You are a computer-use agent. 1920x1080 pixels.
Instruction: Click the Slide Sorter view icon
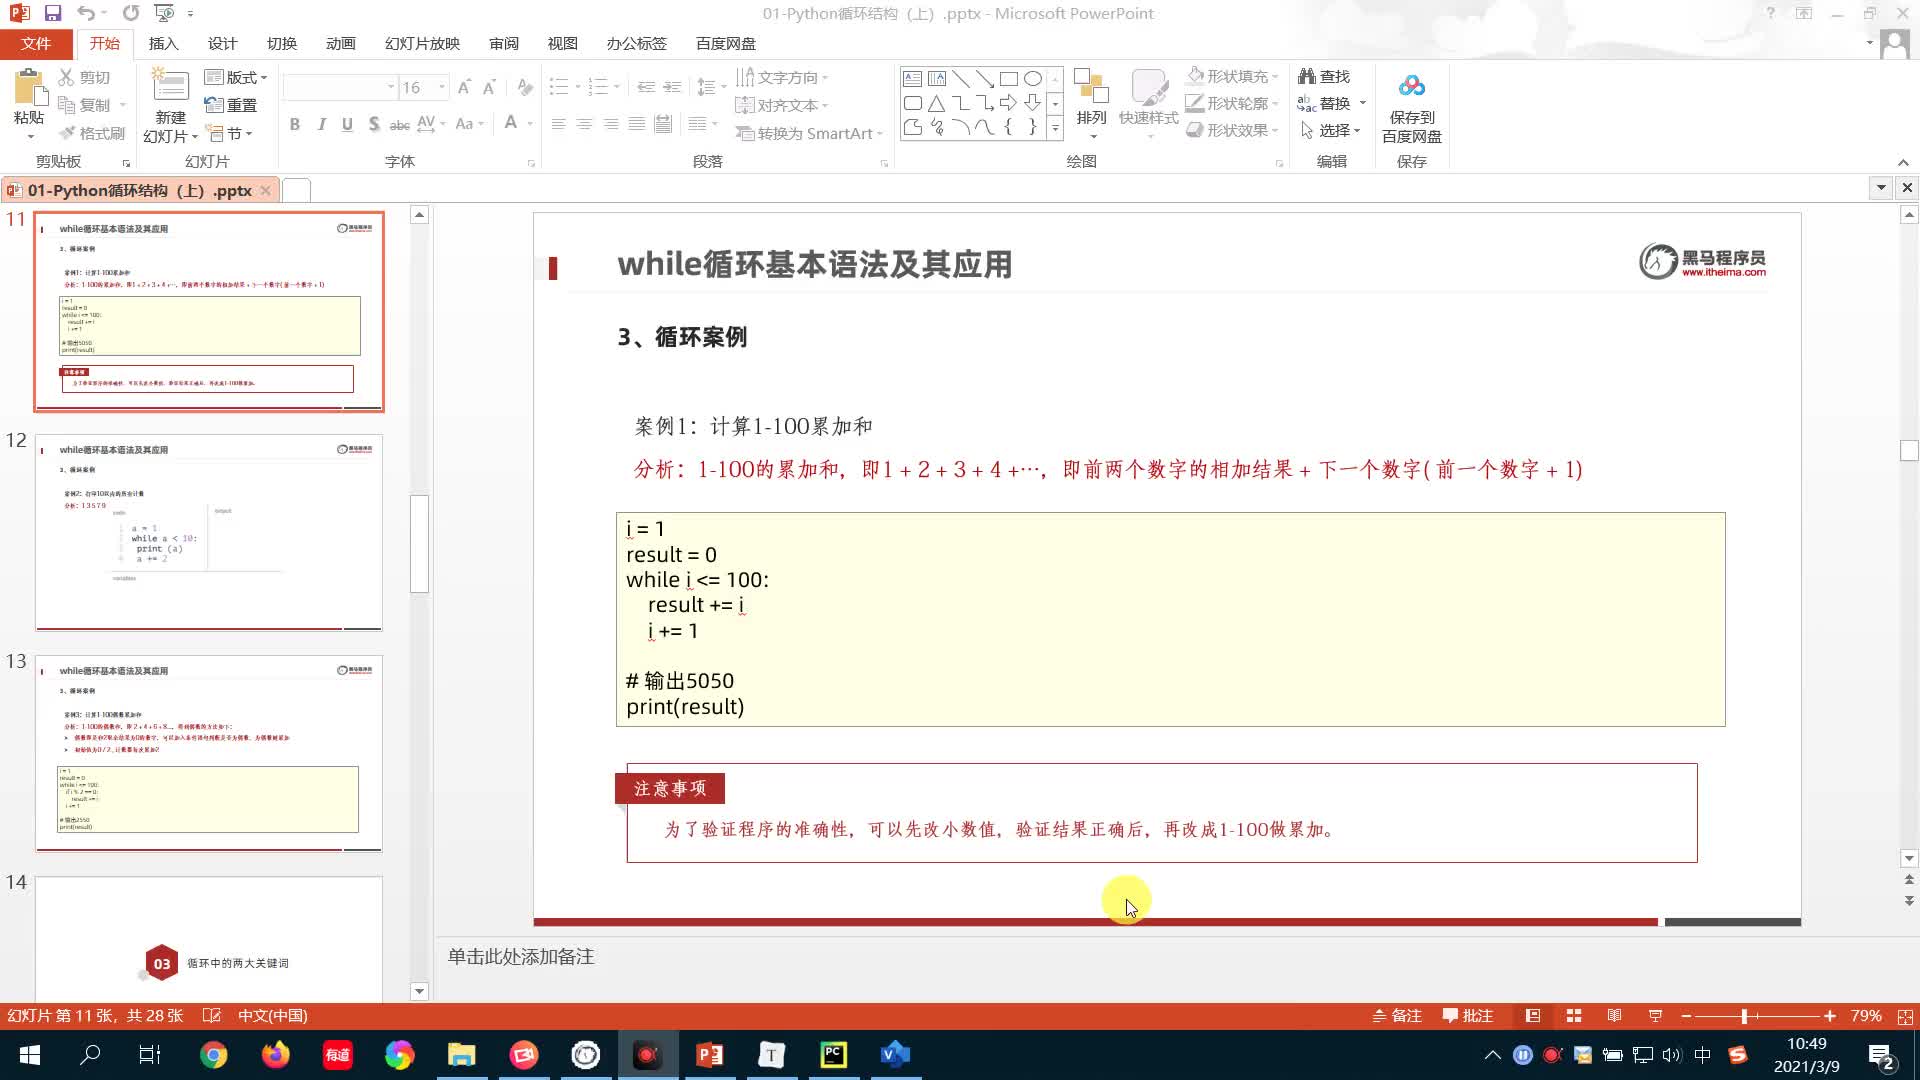coord(1573,1016)
